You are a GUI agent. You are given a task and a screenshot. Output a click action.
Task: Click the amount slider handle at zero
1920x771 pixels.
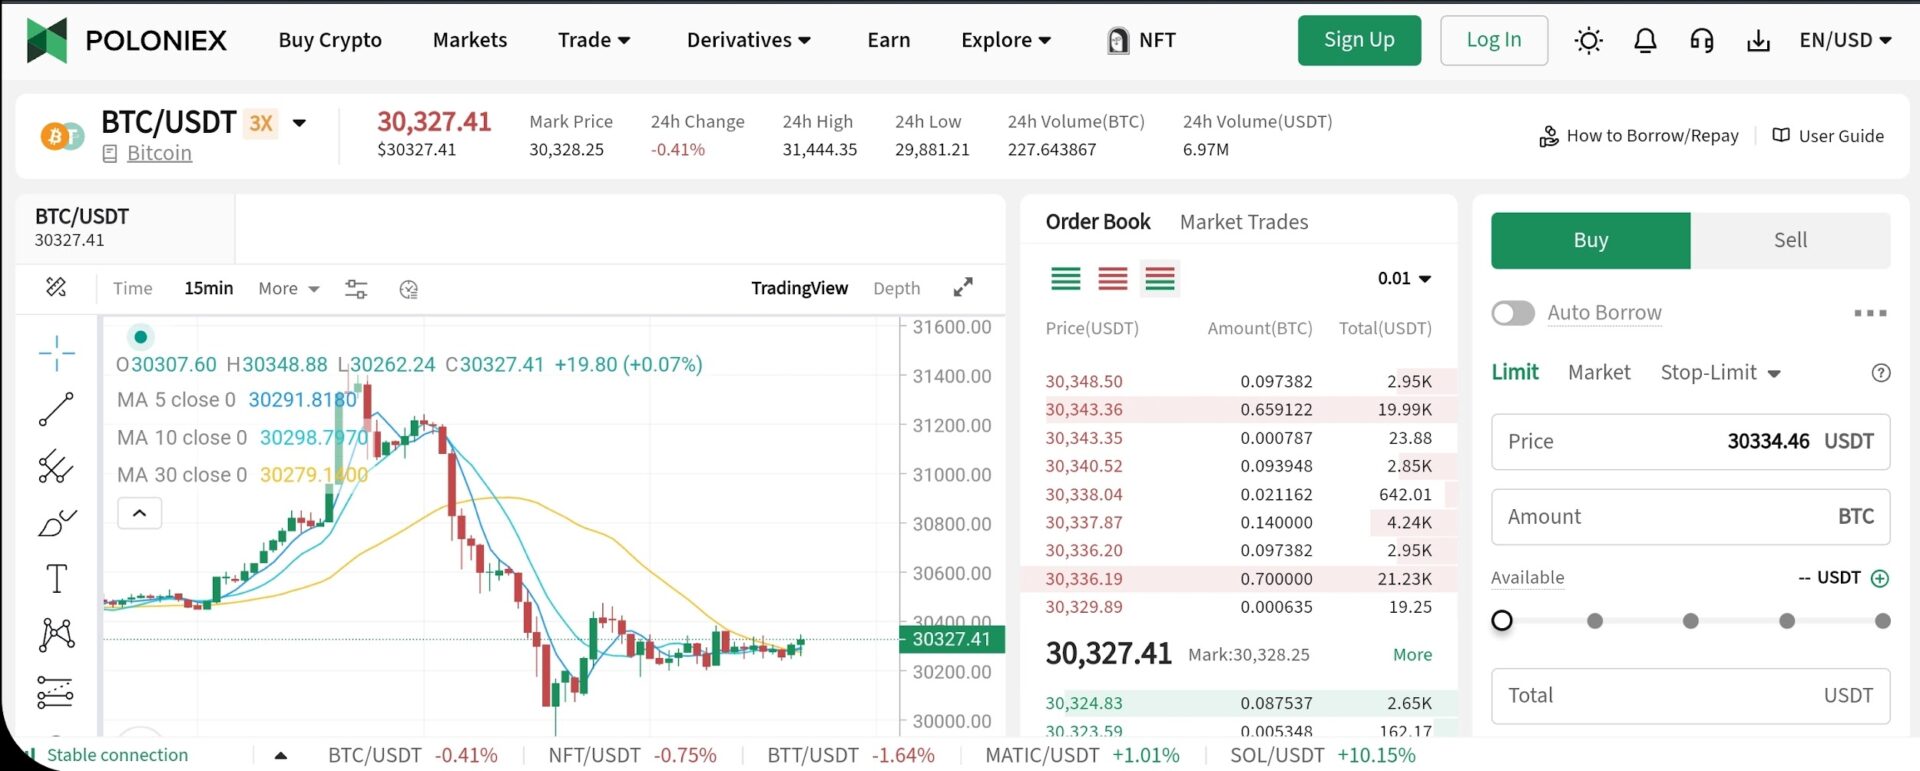(x=1501, y=621)
